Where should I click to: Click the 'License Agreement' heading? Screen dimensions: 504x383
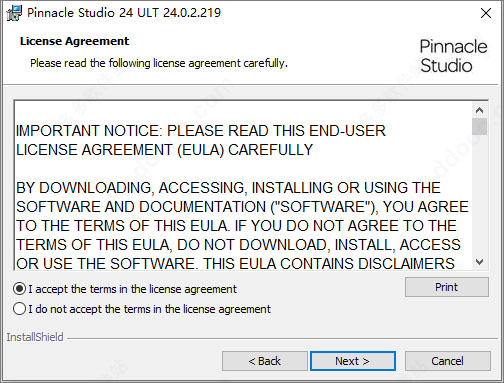(74, 41)
